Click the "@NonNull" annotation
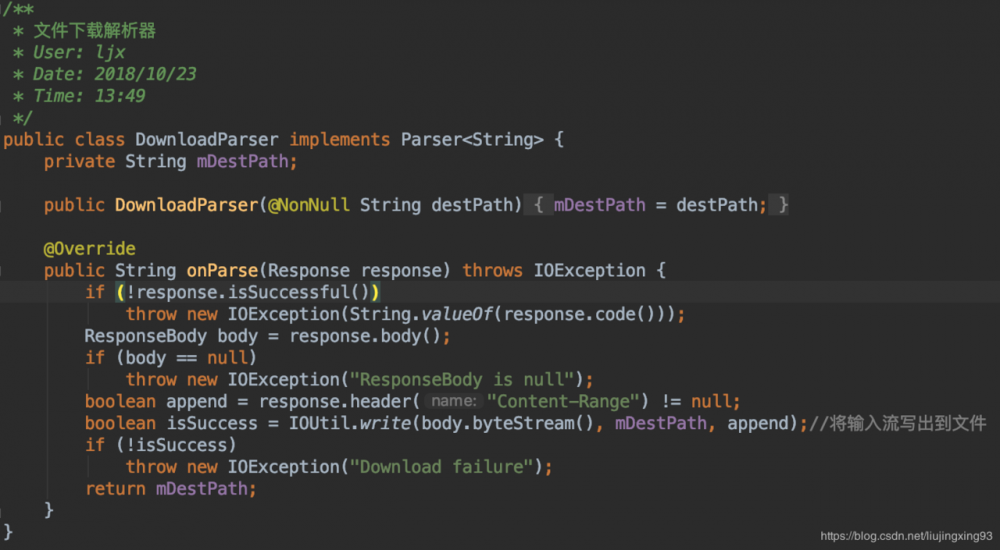Screen dimensions: 1000x550 (309, 205)
